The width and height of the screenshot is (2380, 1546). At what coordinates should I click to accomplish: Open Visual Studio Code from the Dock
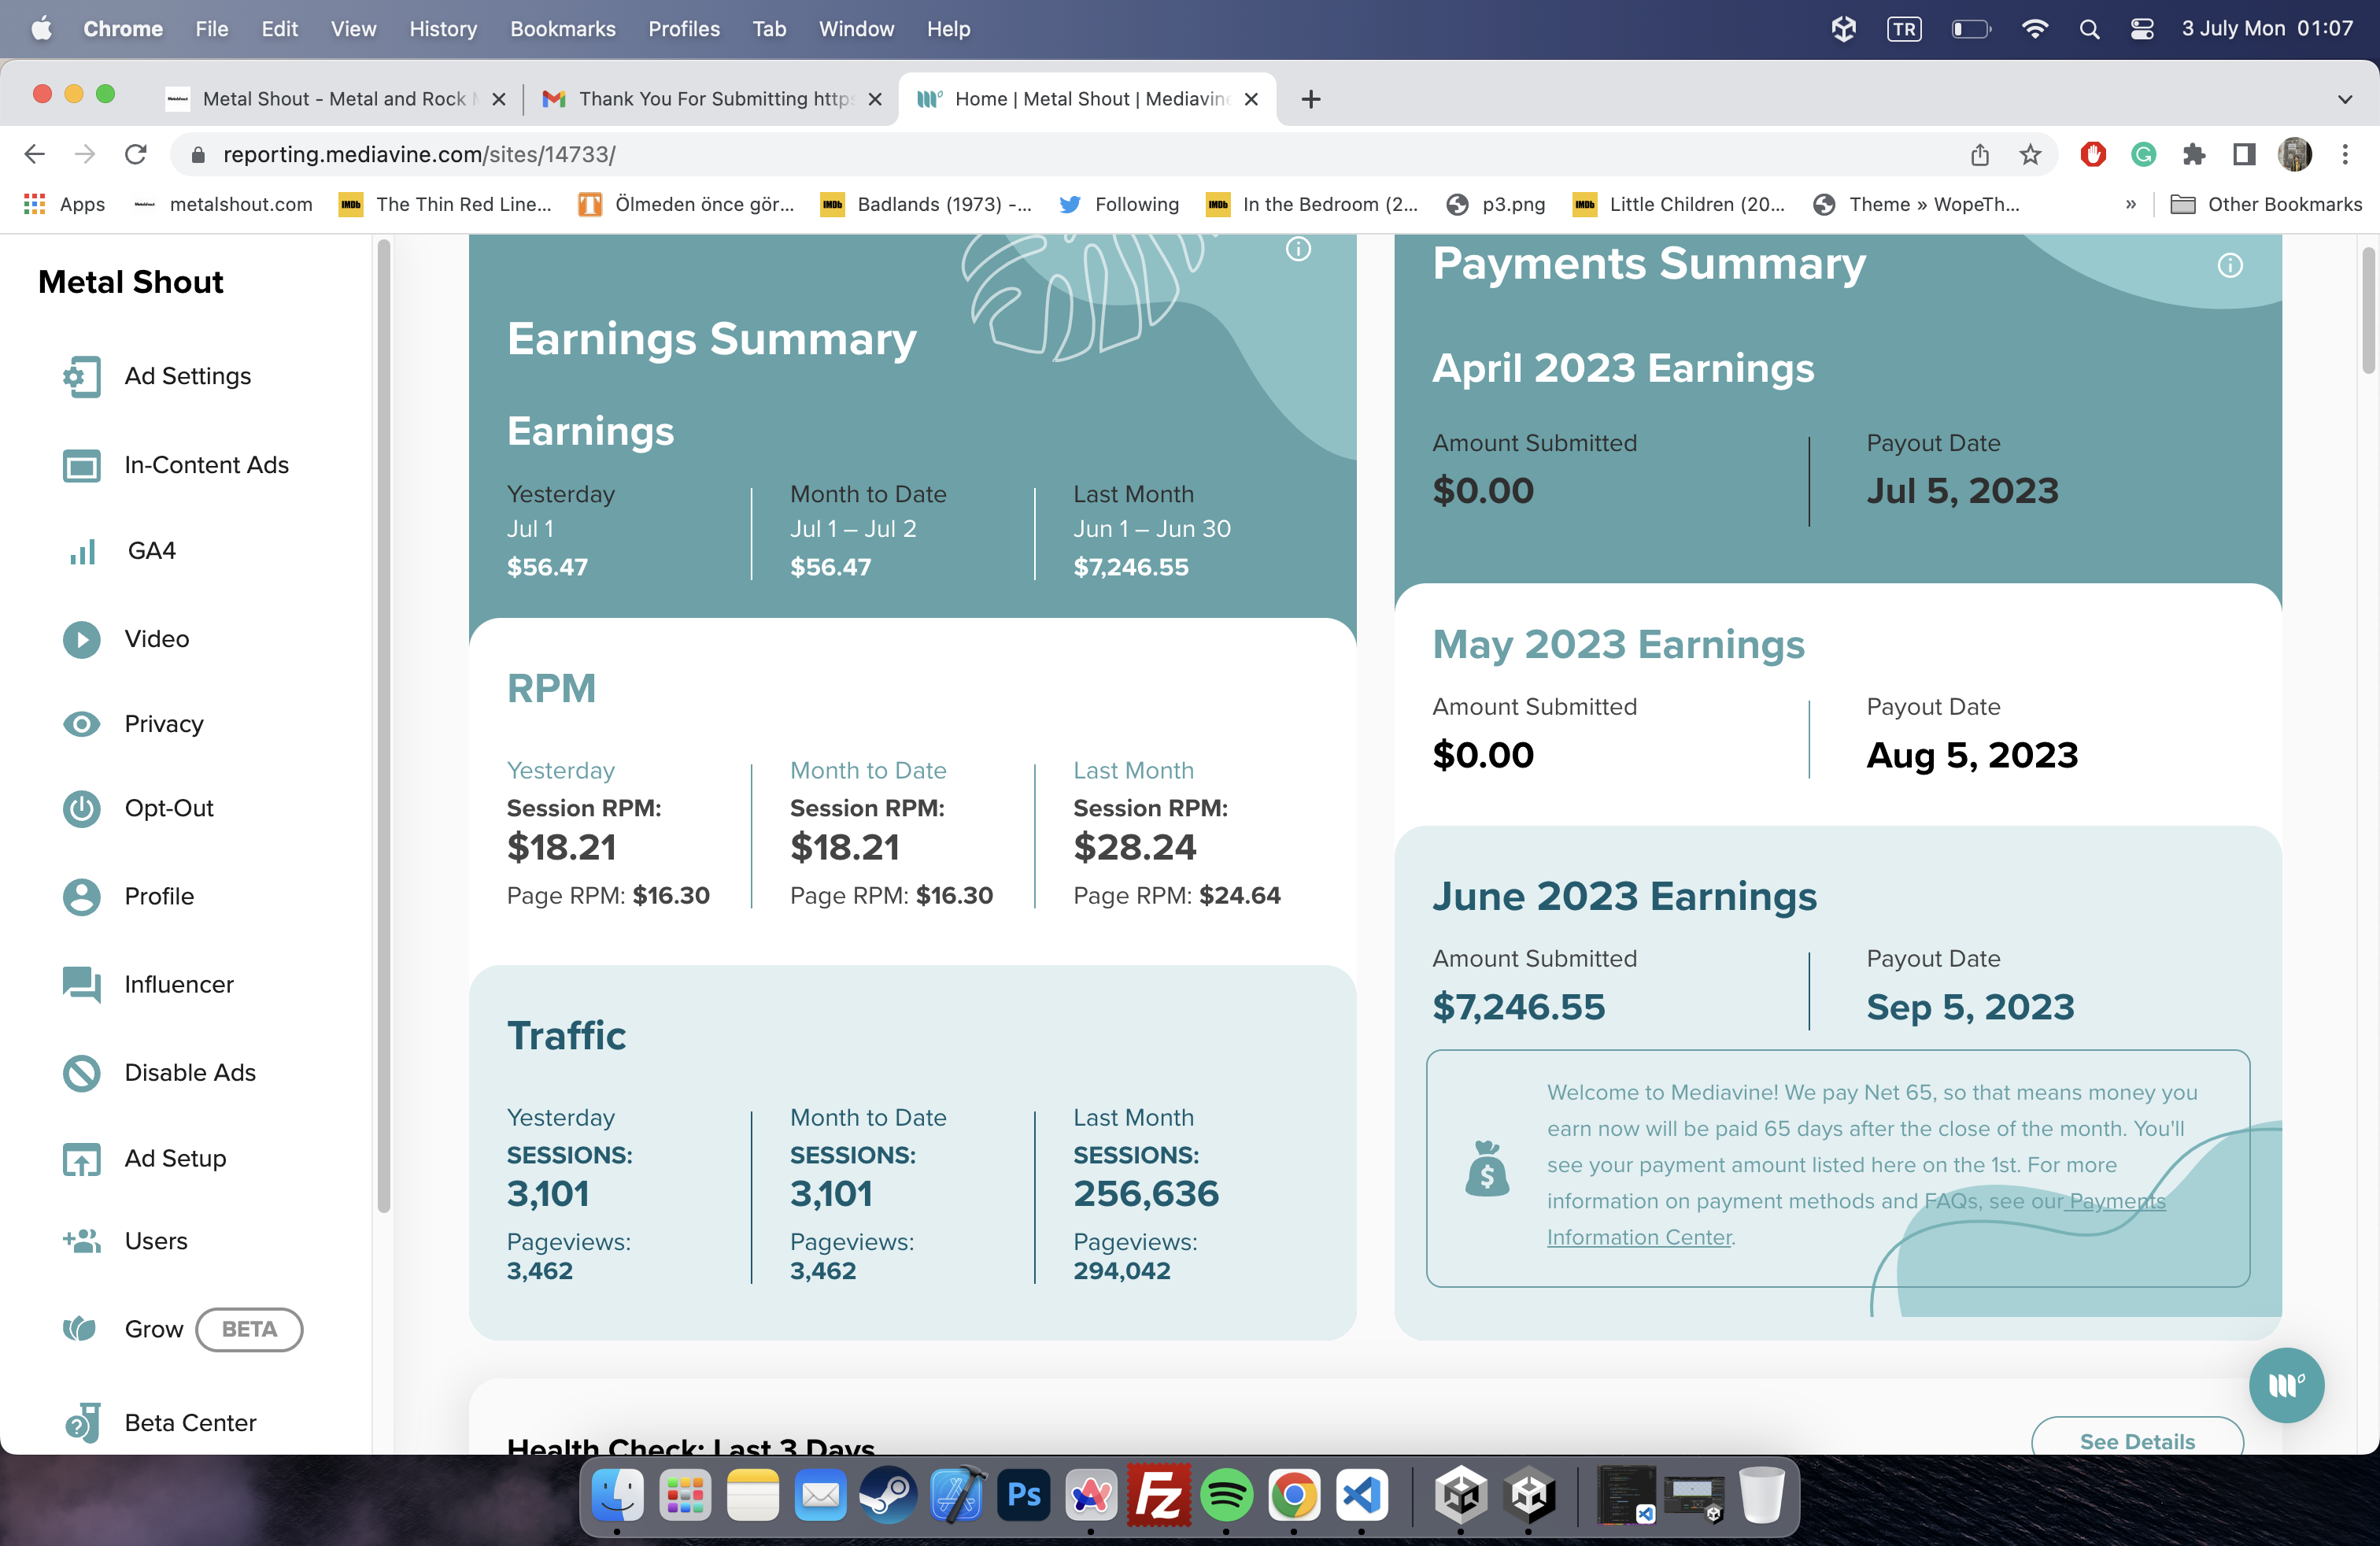1362,1495
